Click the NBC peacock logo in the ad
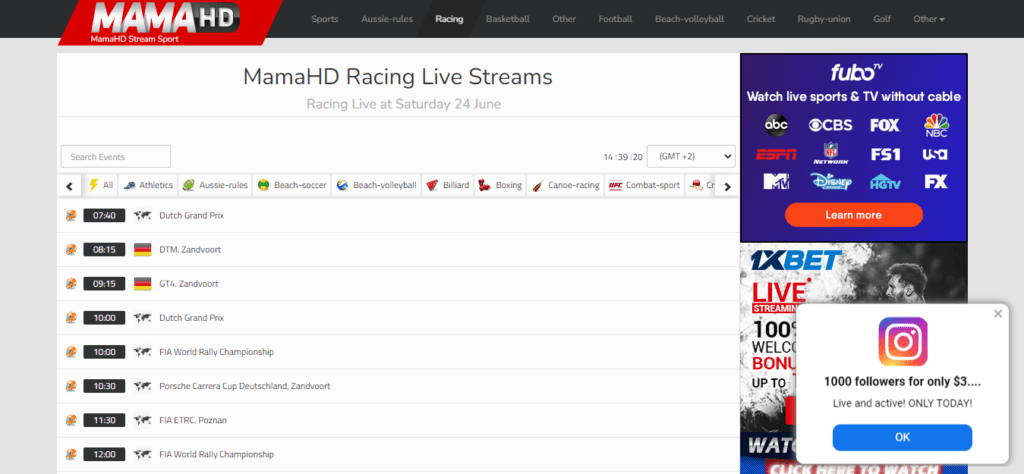Screen dimensions: 1024x474 936,125
